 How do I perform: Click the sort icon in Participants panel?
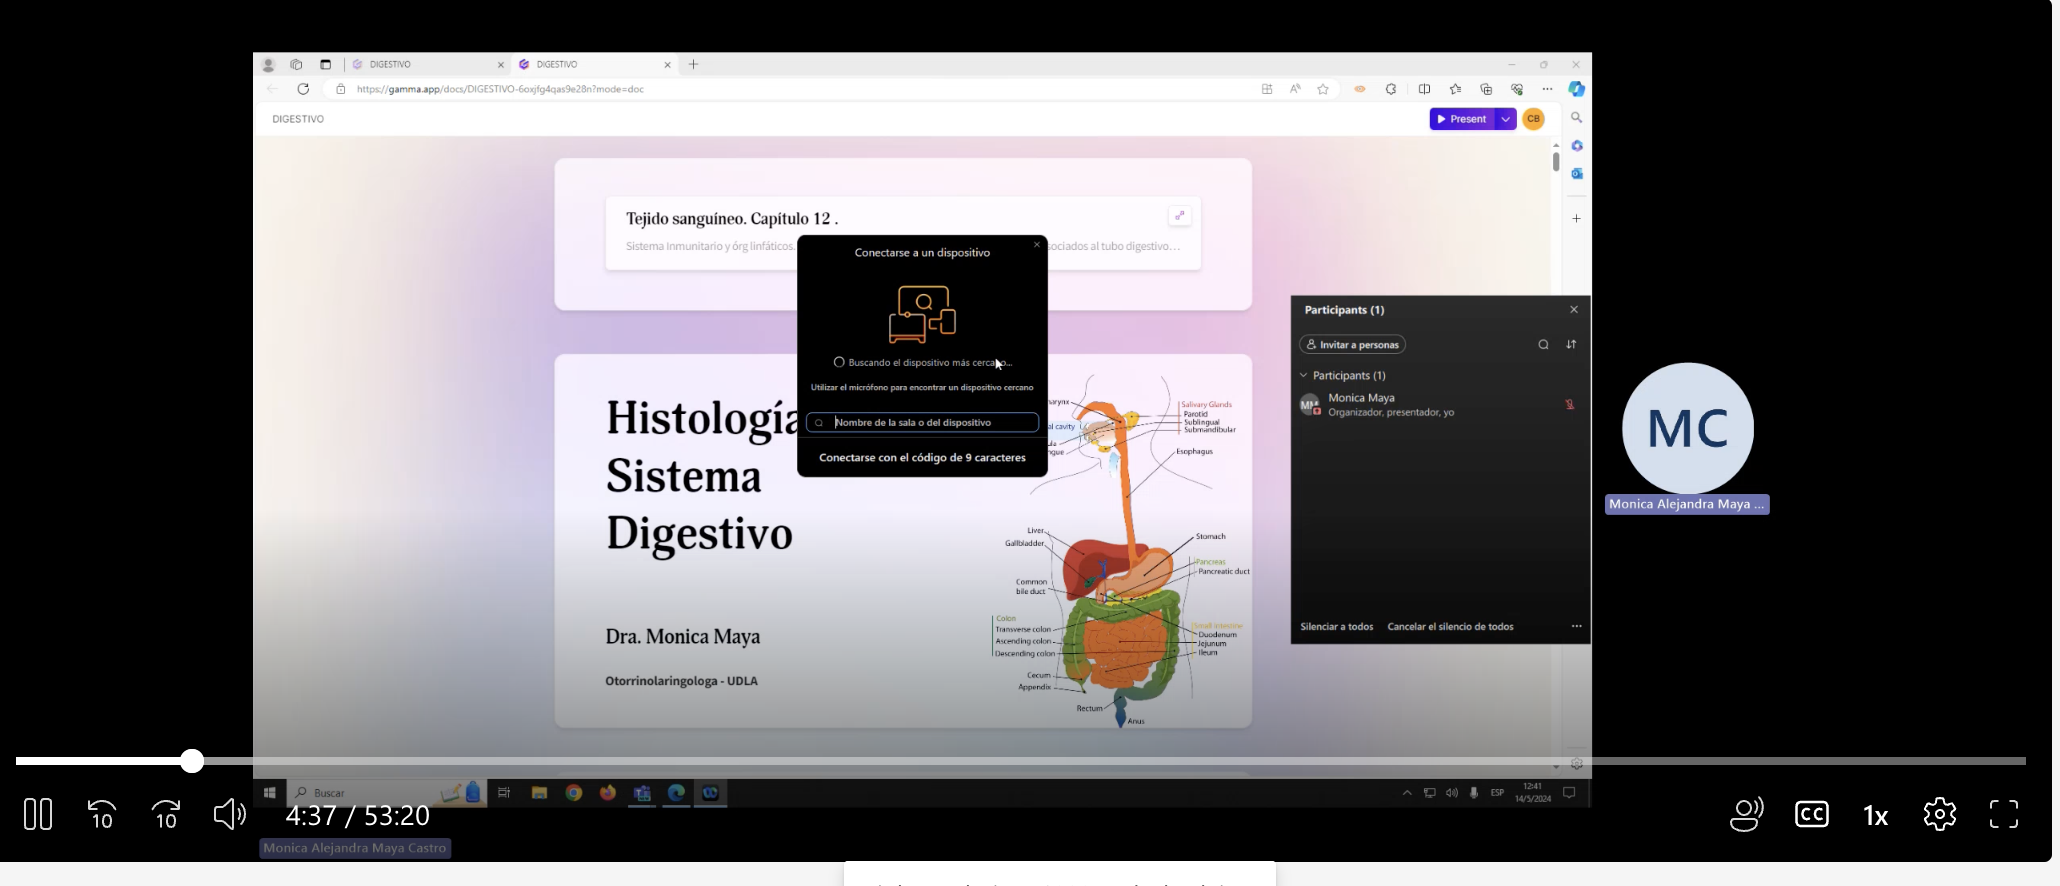(1571, 345)
